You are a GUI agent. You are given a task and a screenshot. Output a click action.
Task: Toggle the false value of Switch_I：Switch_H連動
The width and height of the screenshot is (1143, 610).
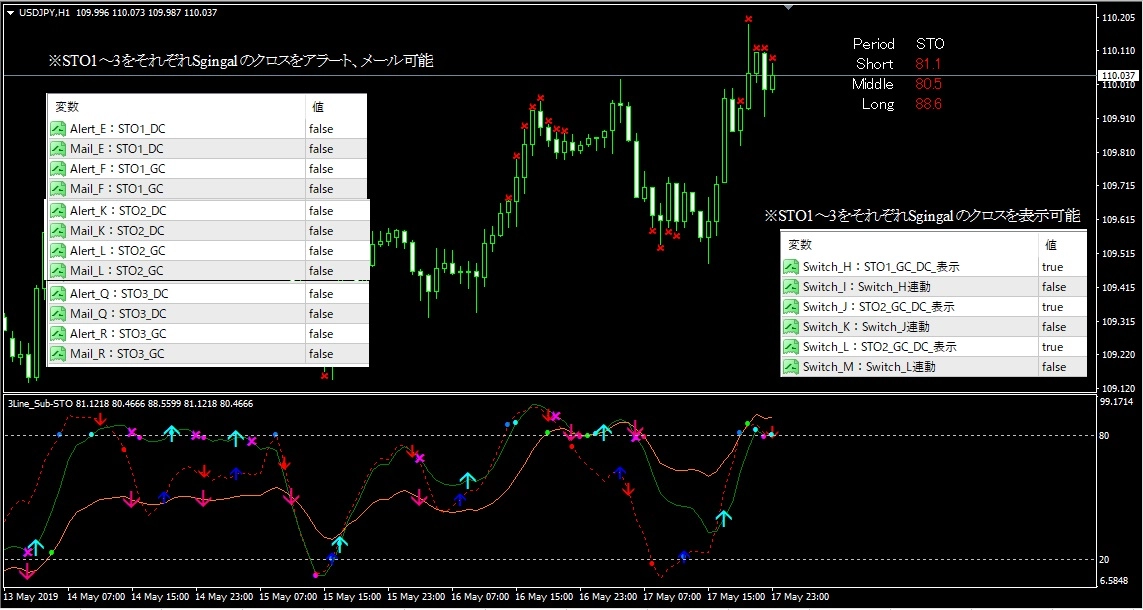(x=1054, y=287)
